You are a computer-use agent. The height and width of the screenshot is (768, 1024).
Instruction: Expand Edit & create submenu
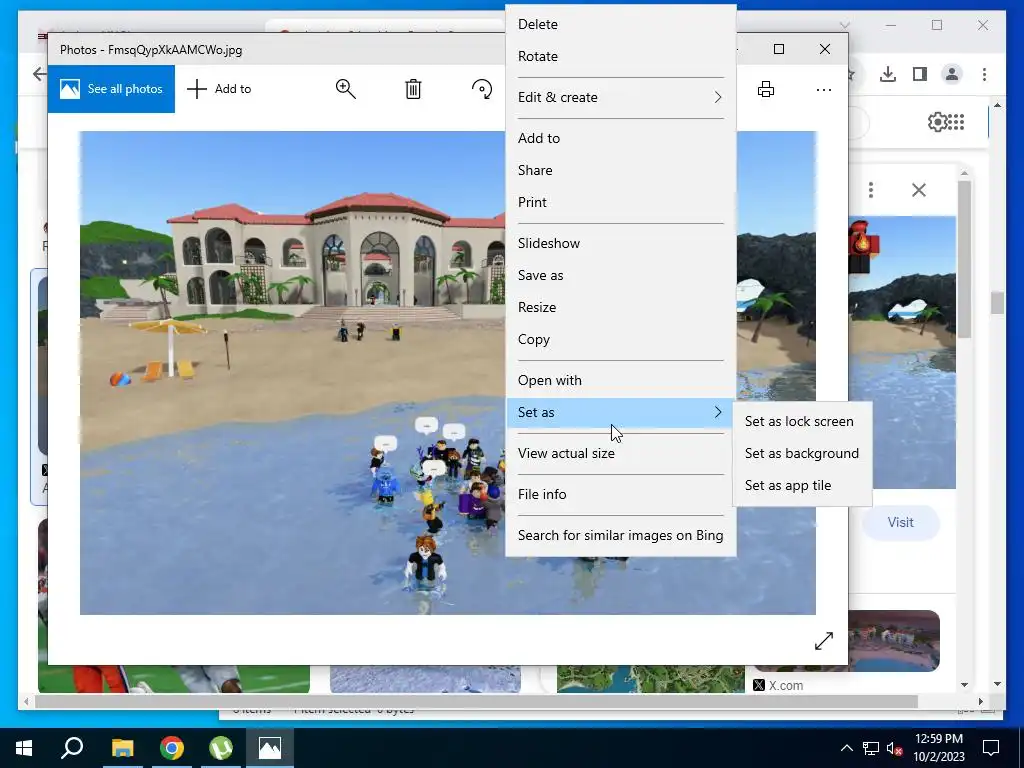pos(620,97)
